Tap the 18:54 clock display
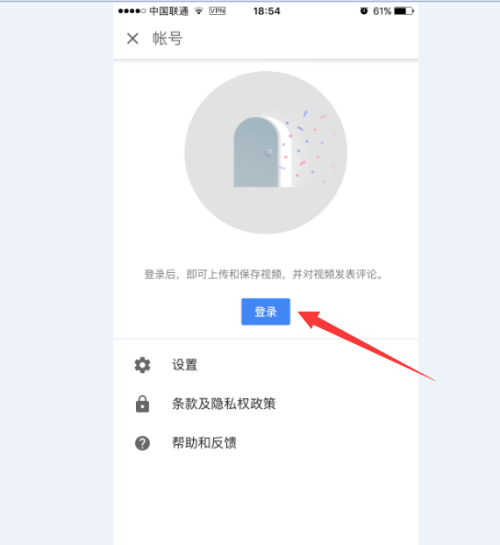This screenshot has width=500, height=545. pyautogui.click(x=267, y=11)
